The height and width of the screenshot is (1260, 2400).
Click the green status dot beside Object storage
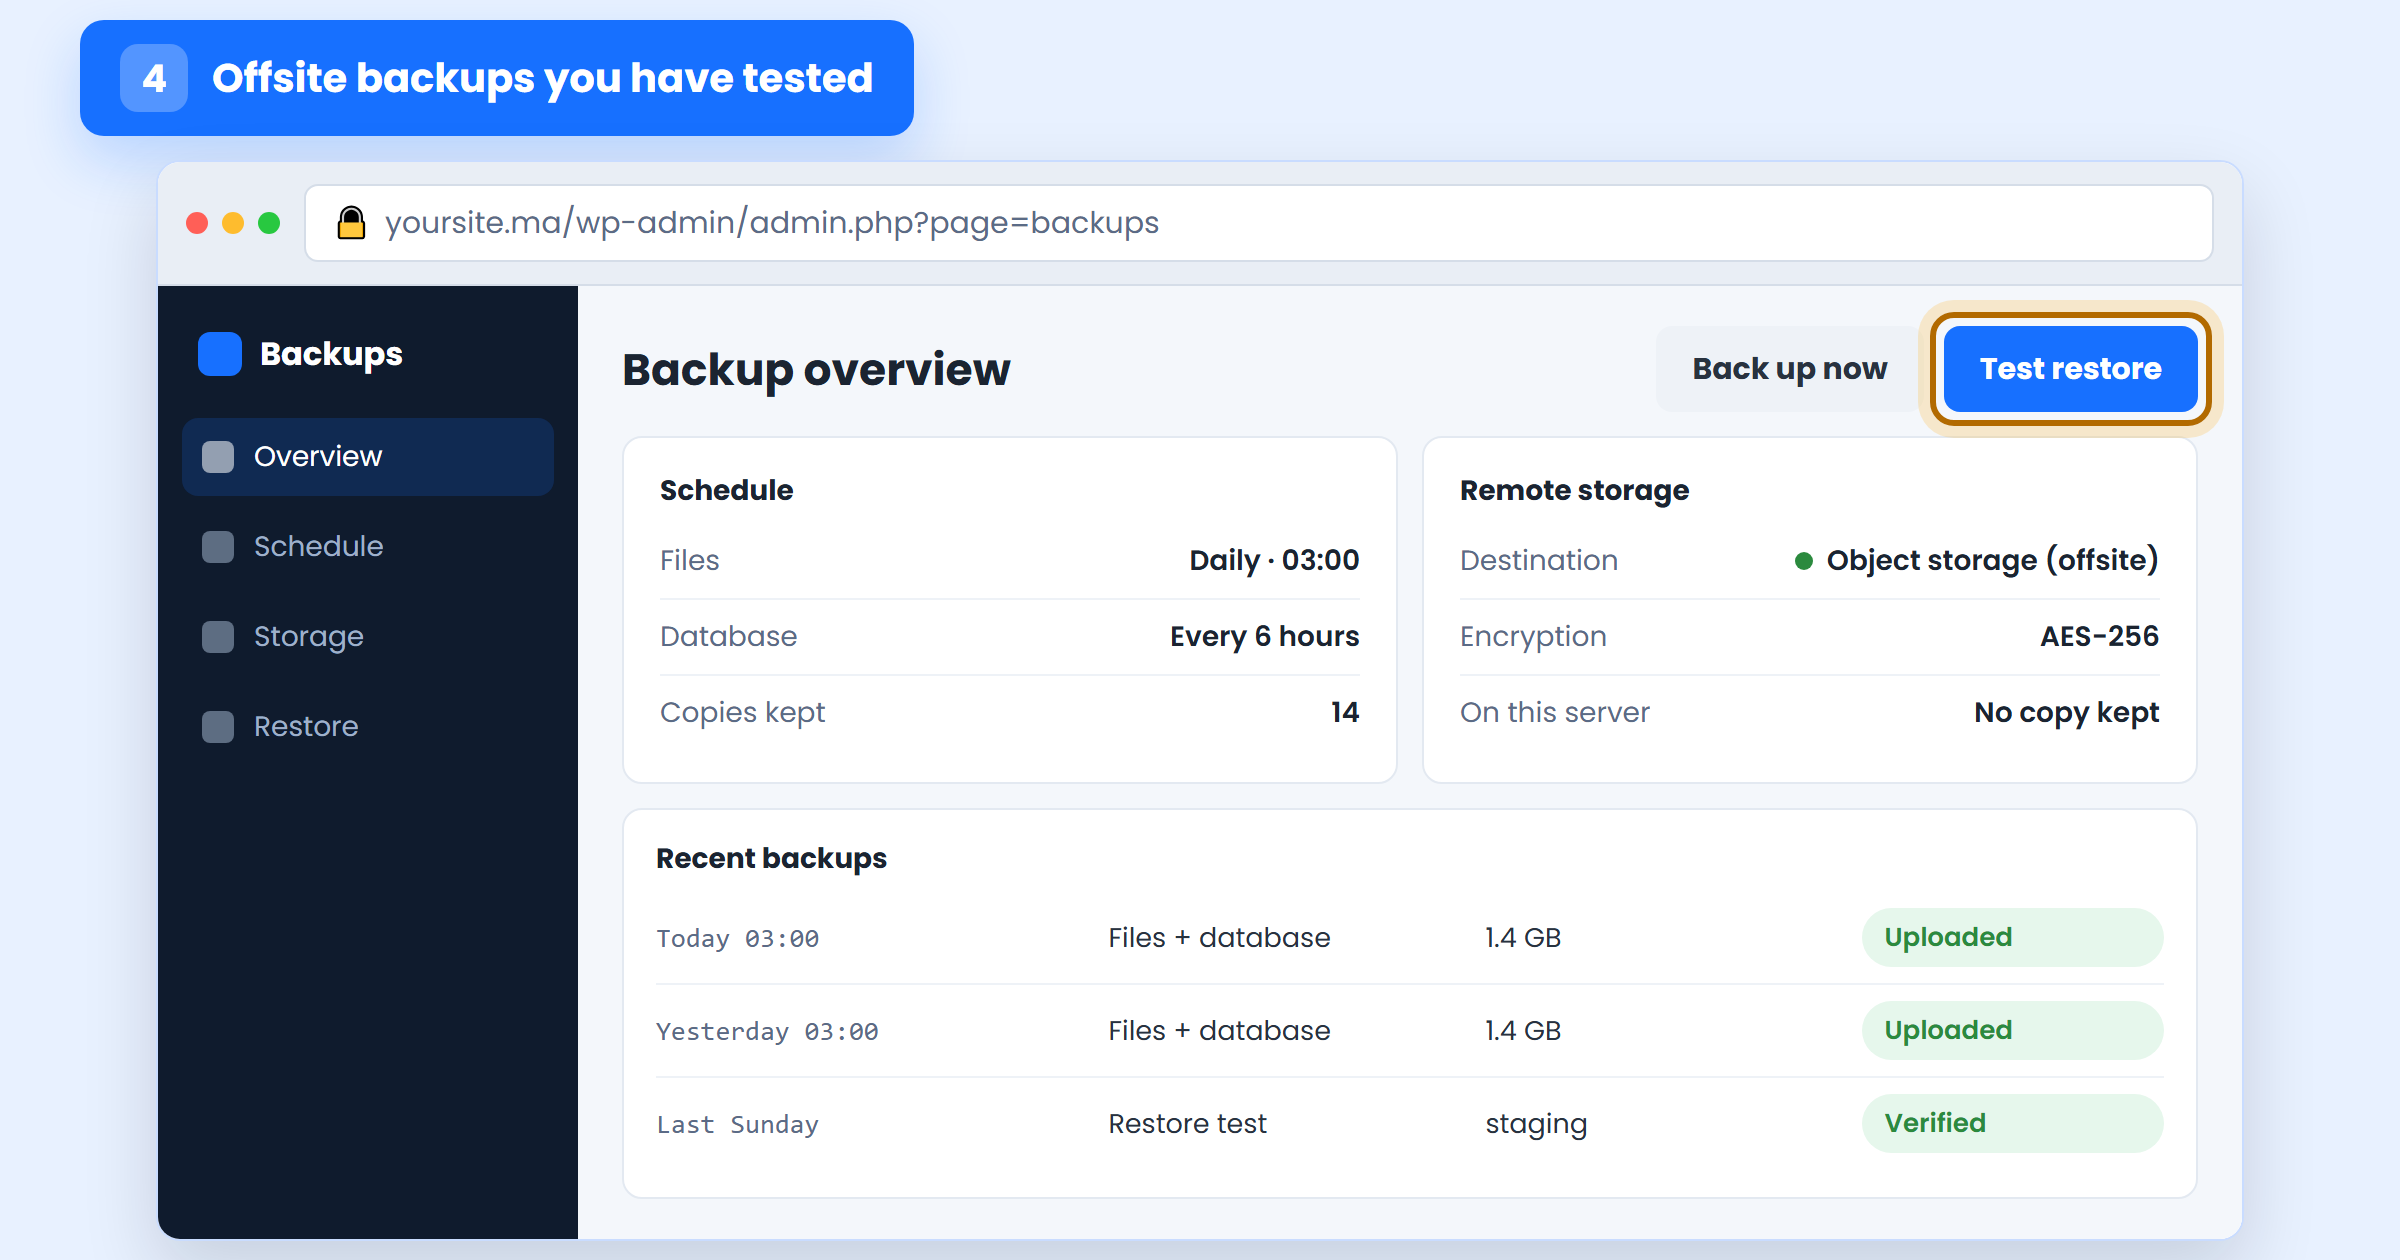click(1804, 561)
